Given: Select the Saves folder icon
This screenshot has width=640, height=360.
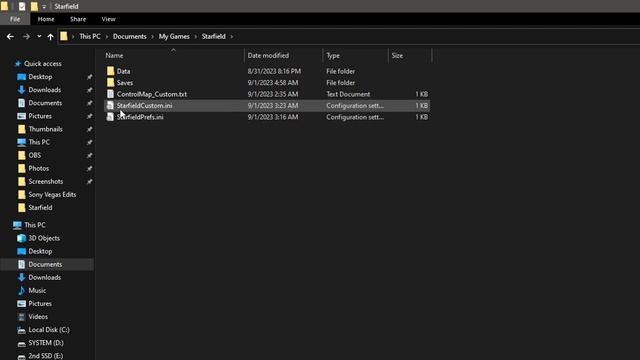Looking at the screenshot, I should click(x=110, y=82).
